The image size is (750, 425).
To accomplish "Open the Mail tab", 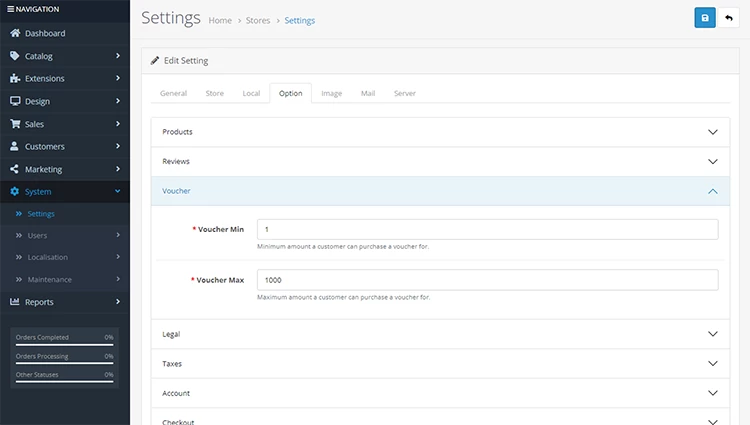I will (x=368, y=93).
